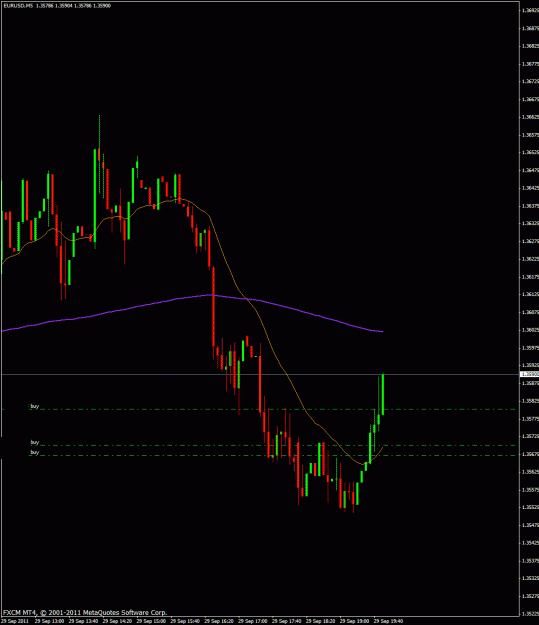Click the '29 Sep 15:00' time label
The width and height of the screenshot is (539, 625).
(x=151, y=621)
